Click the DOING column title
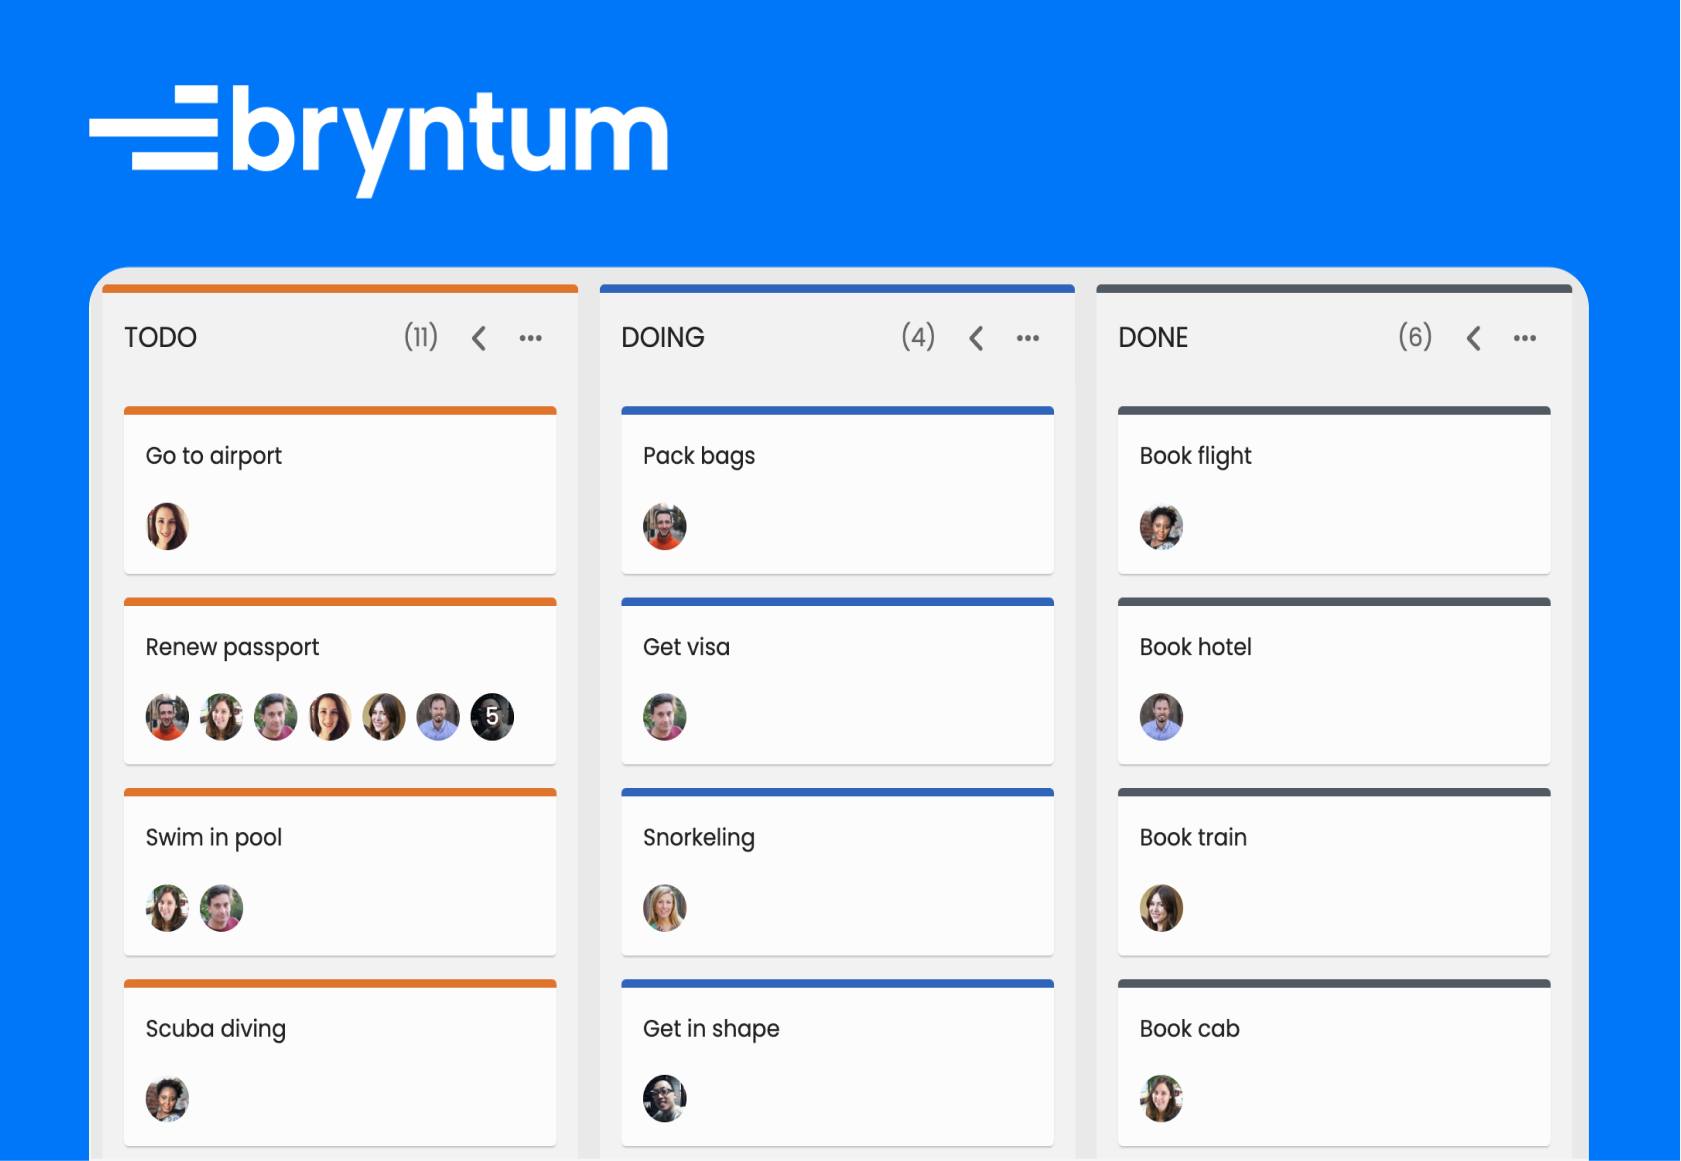This screenshot has width=1681, height=1161. pos(663,338)
